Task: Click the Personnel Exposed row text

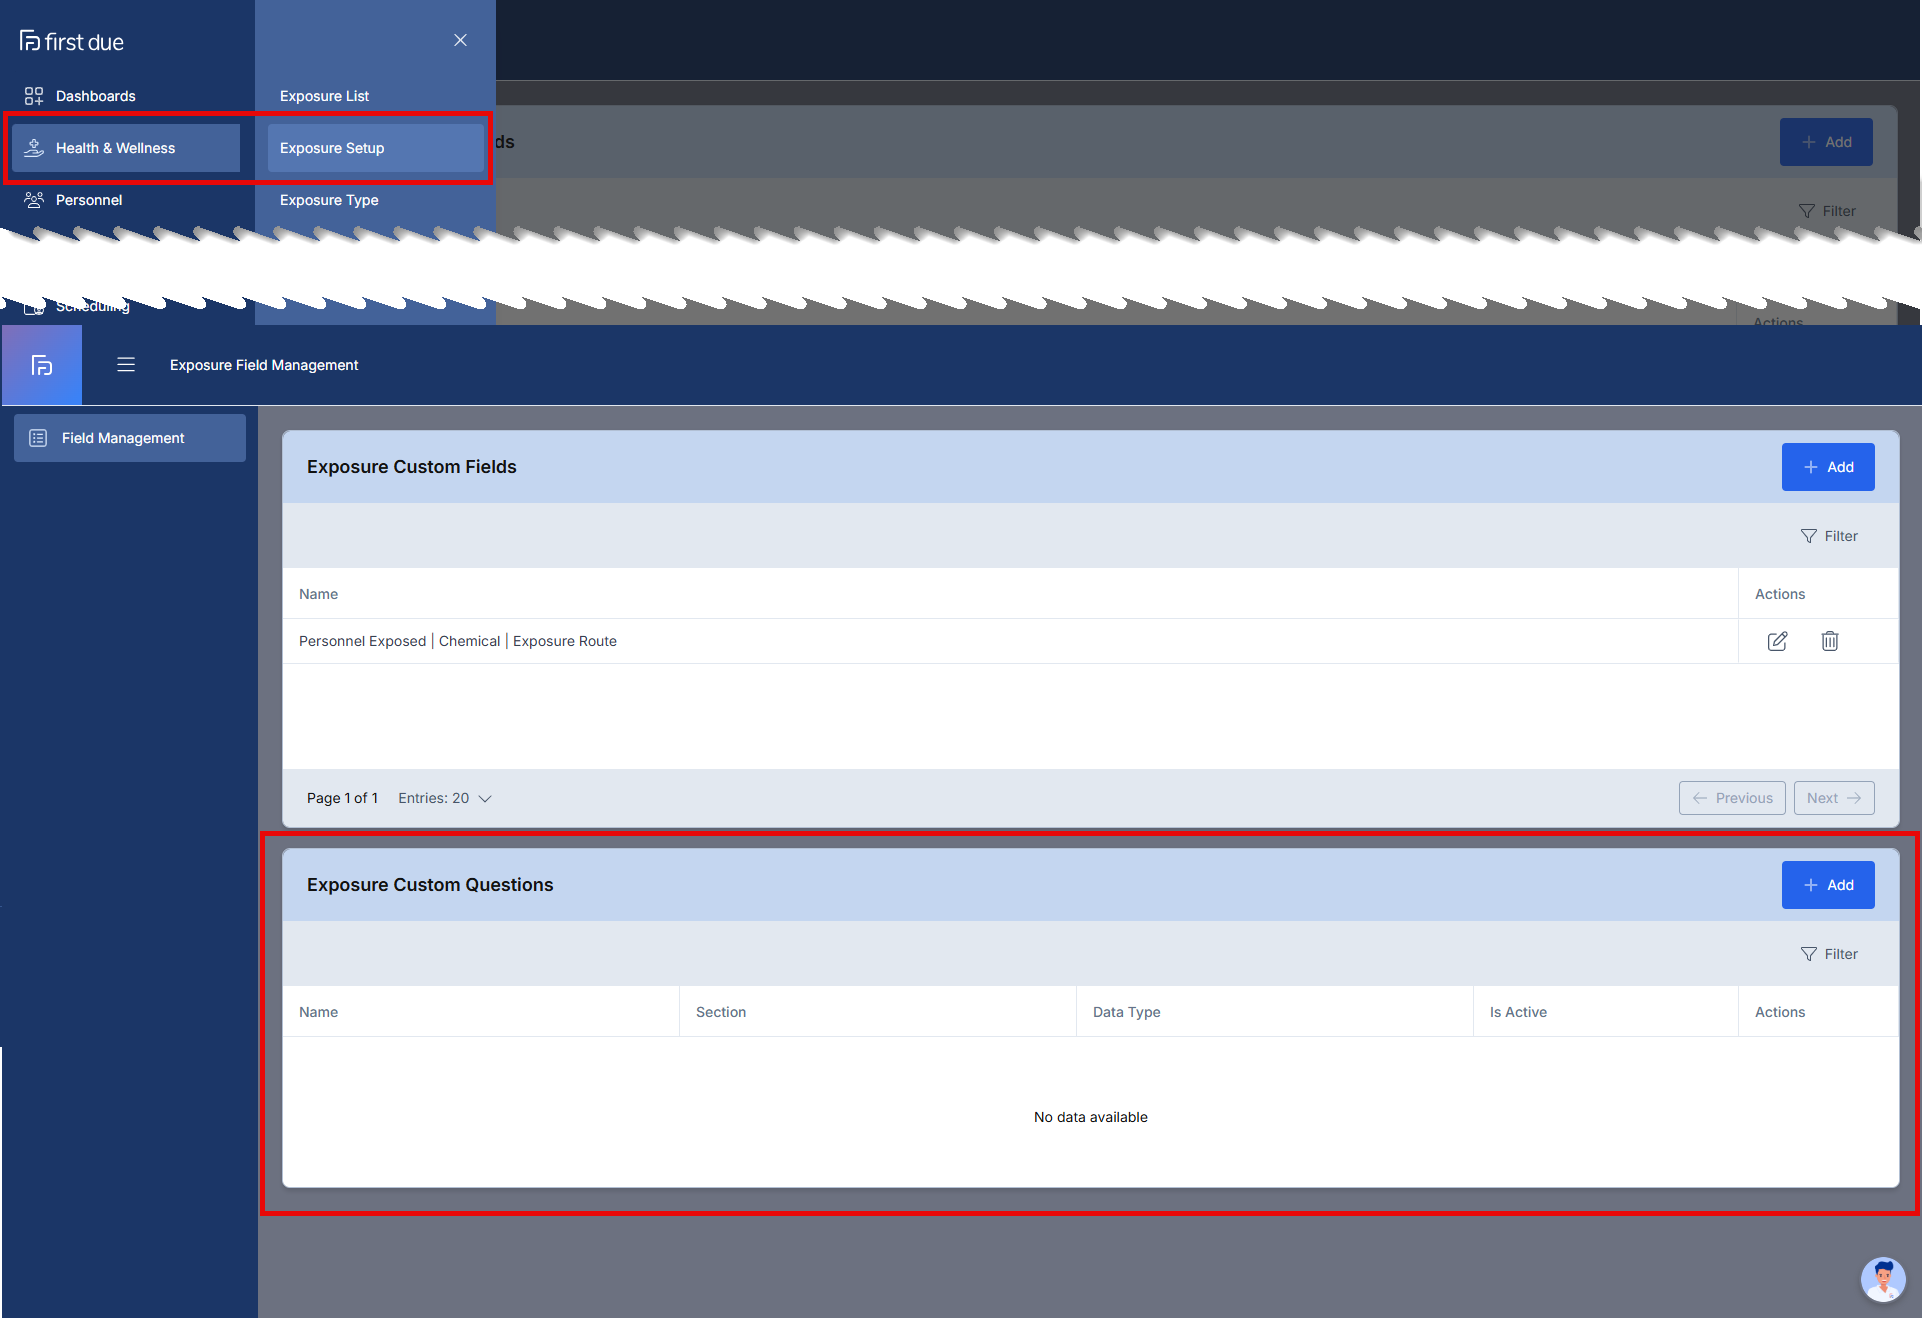Action: [458, 641]
